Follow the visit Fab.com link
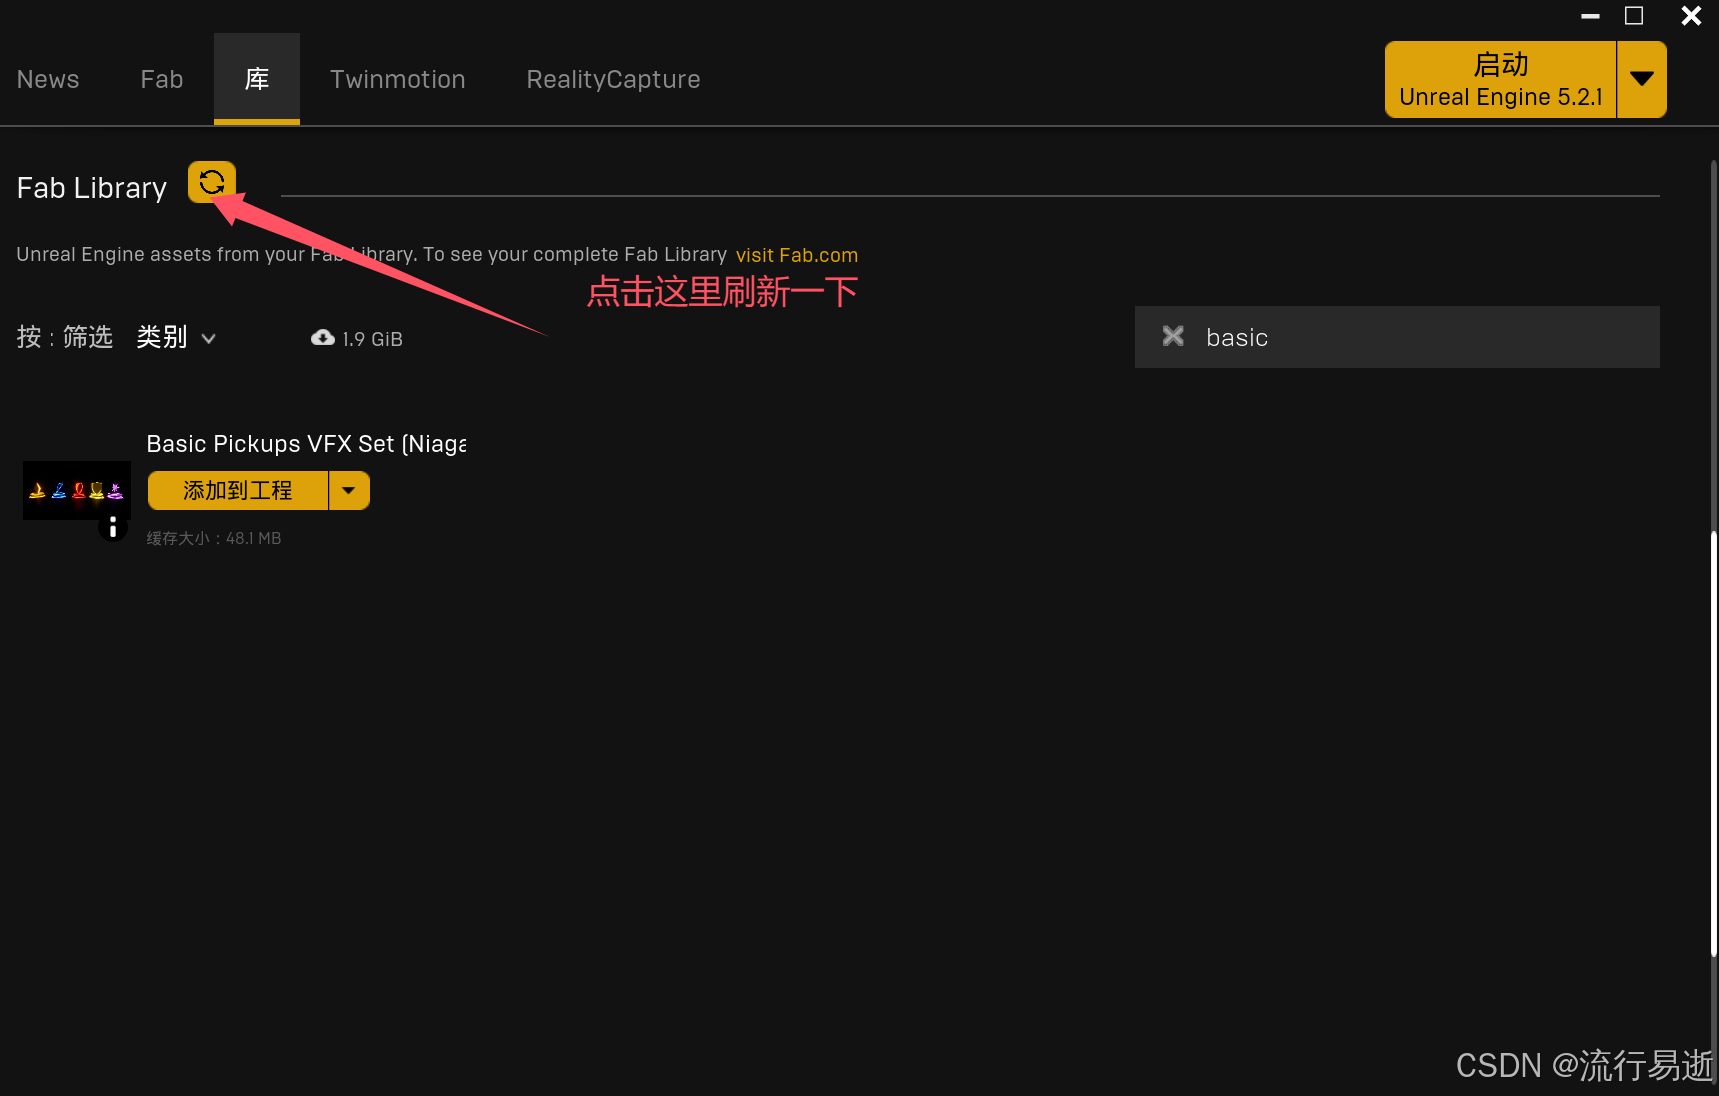Image resolution: width=1719 pixels, height=1096 pixels. click(797, 255)
